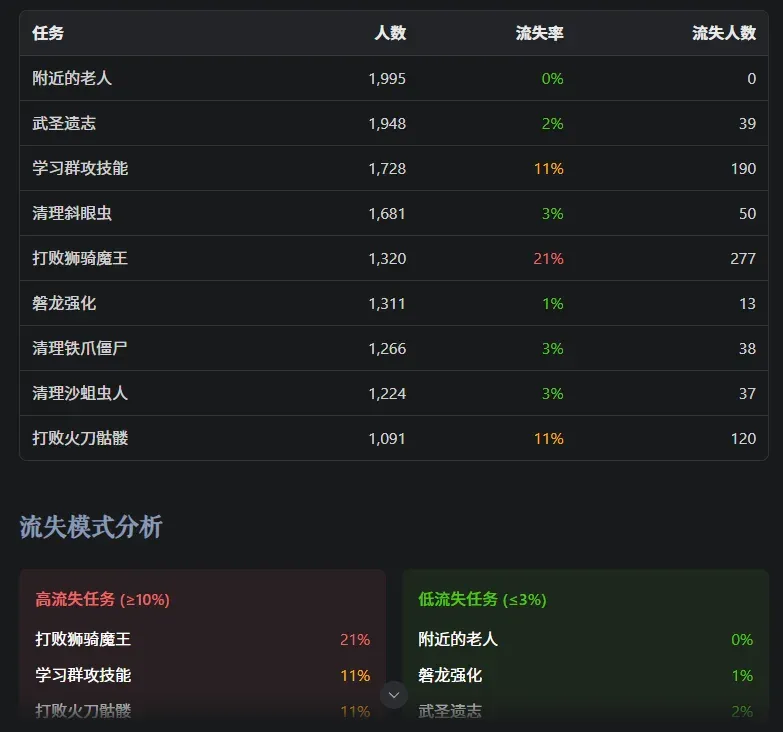Select the 清理铁爪僵尸 task row

(x=393, y=348)
